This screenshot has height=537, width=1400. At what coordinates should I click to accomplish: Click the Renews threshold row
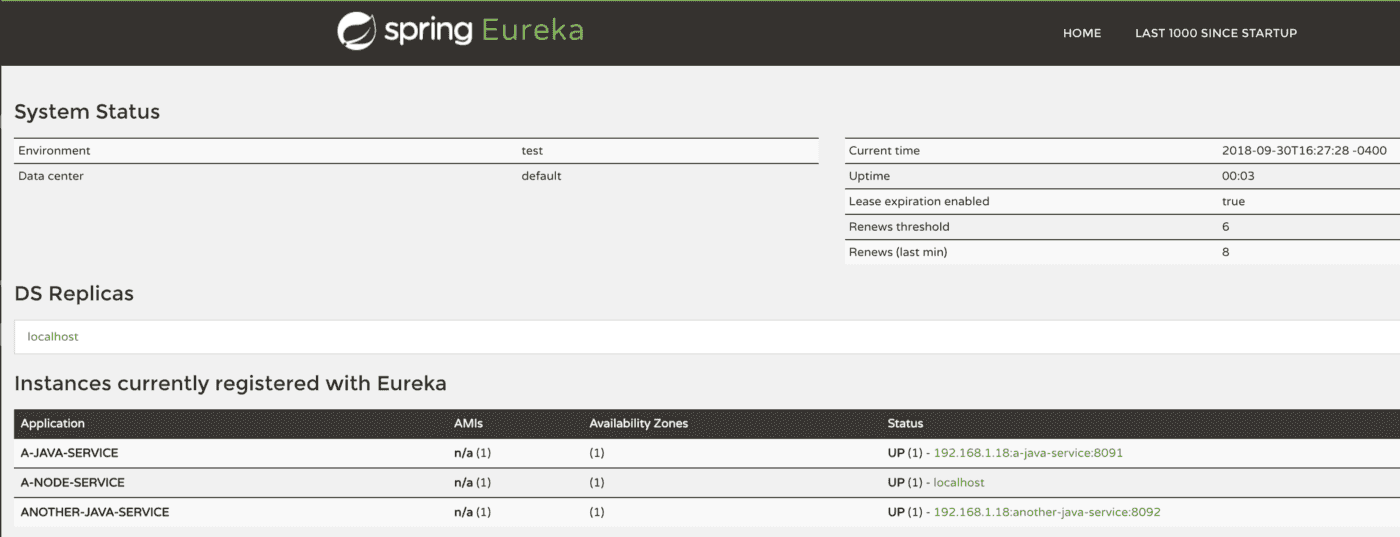(x=1122, y=227)
